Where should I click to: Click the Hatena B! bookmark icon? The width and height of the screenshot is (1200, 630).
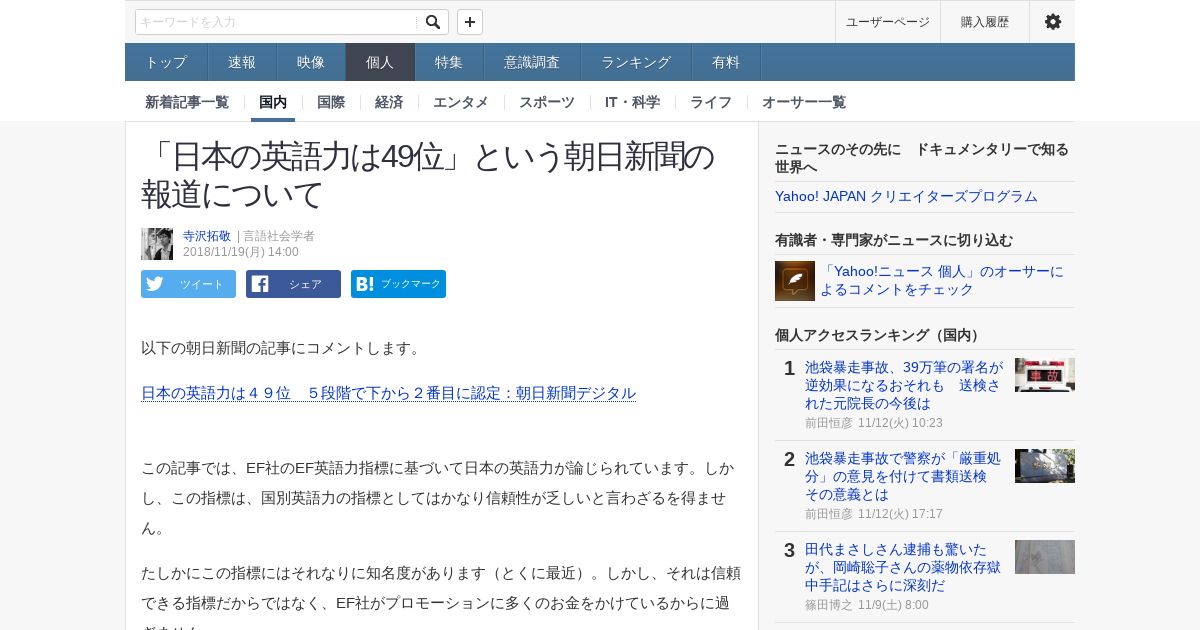365,284
